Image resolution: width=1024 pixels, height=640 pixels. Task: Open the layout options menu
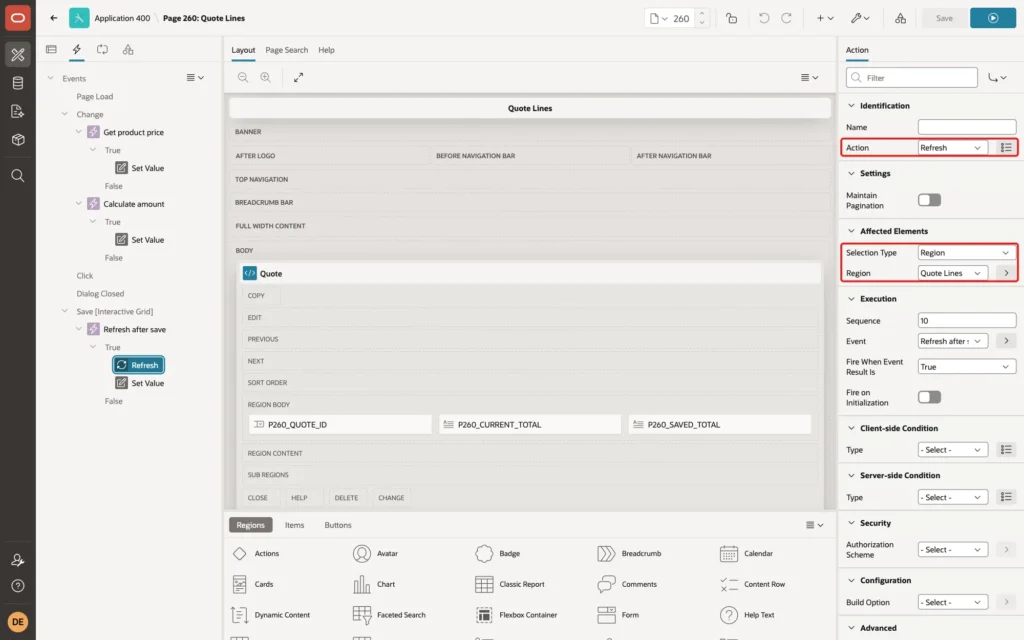[x=809, y=77]
